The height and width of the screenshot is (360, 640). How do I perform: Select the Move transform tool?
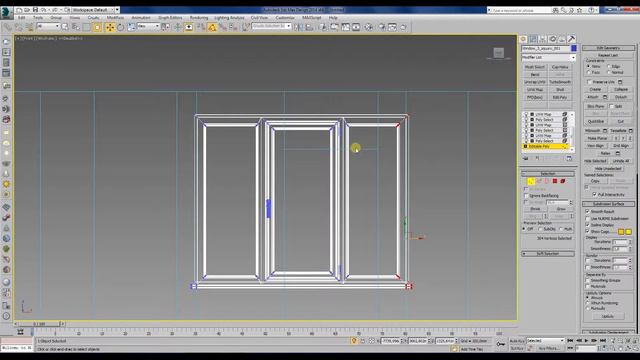(x=110, y=27)
